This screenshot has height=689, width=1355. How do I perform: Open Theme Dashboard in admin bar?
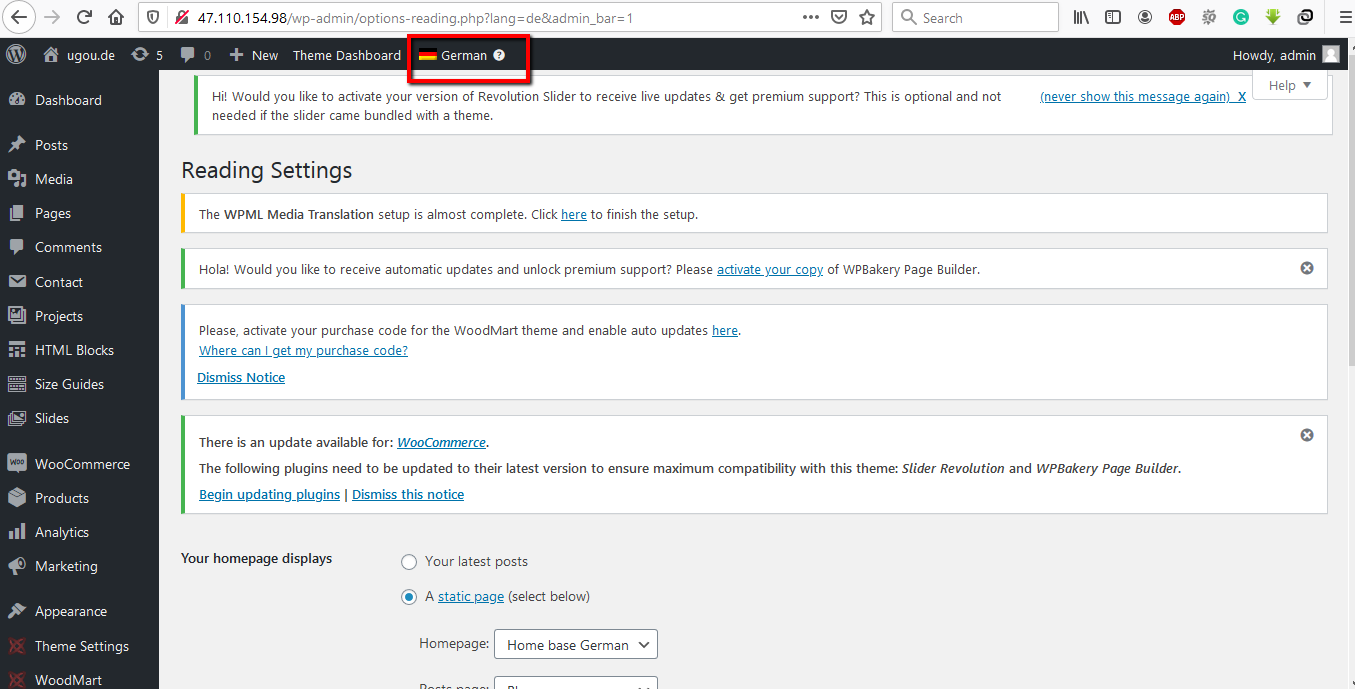click(x=346, y=55)
